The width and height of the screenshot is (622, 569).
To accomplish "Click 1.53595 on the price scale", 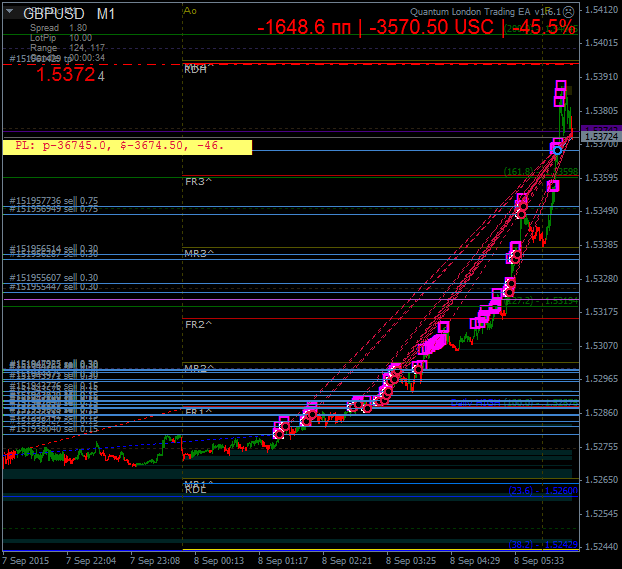I will tap(602, 177).
